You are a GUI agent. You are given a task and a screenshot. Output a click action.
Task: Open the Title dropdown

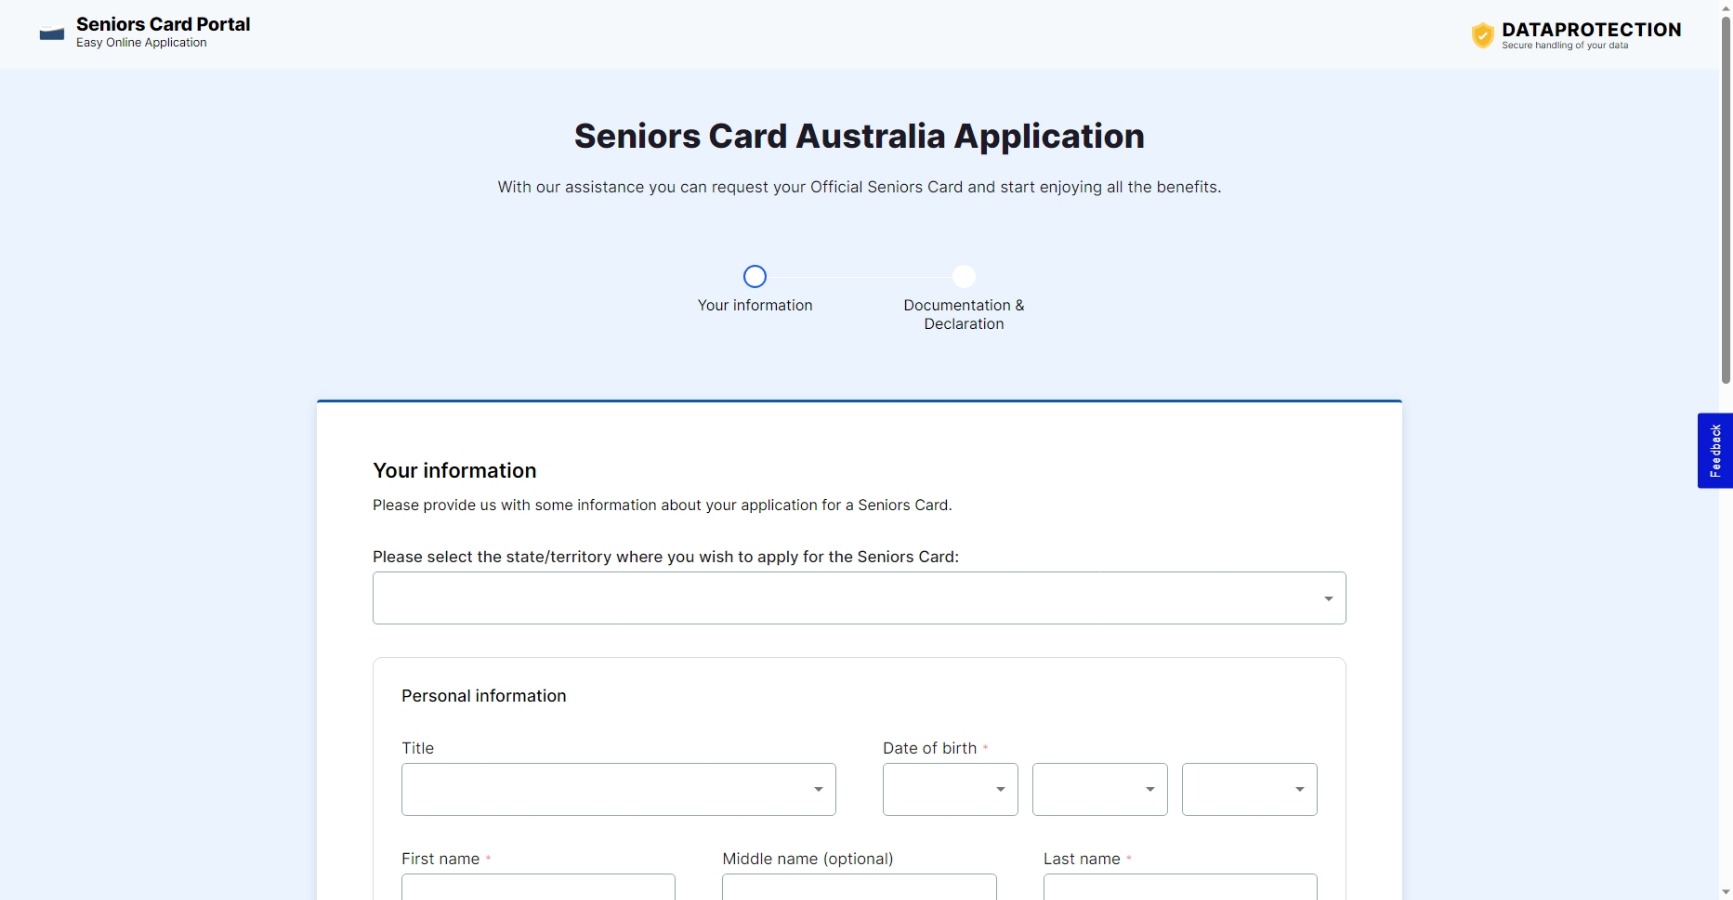(x=618, y=789)
